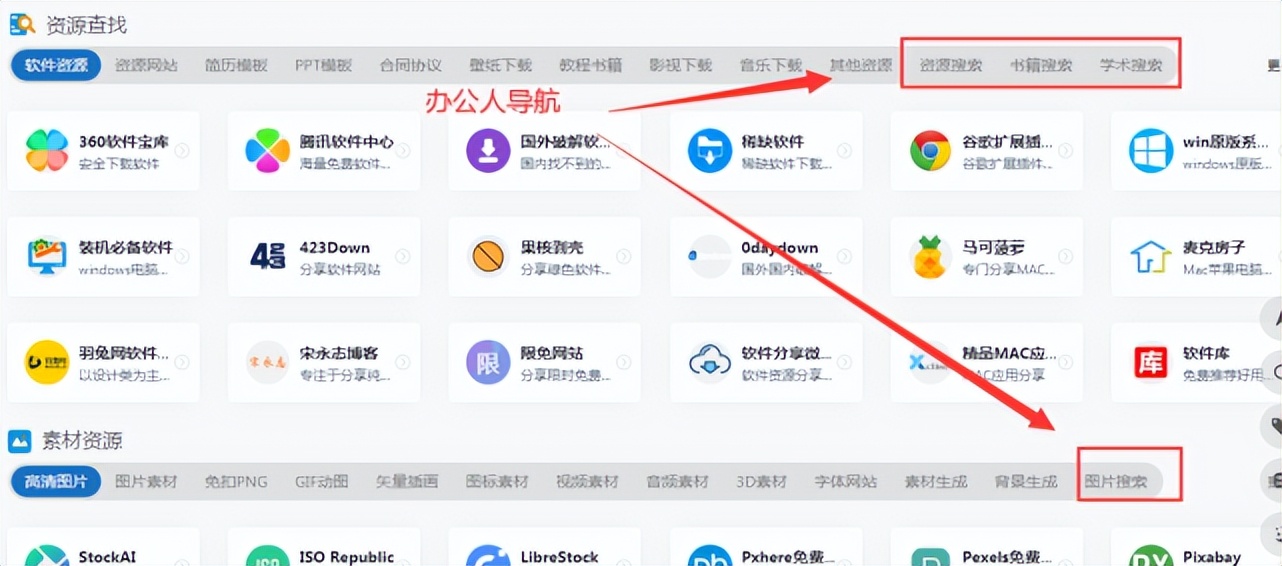Click the yellow 羽兔网软件 logo
The image size is (1282, 566).
tap(46, 362)
